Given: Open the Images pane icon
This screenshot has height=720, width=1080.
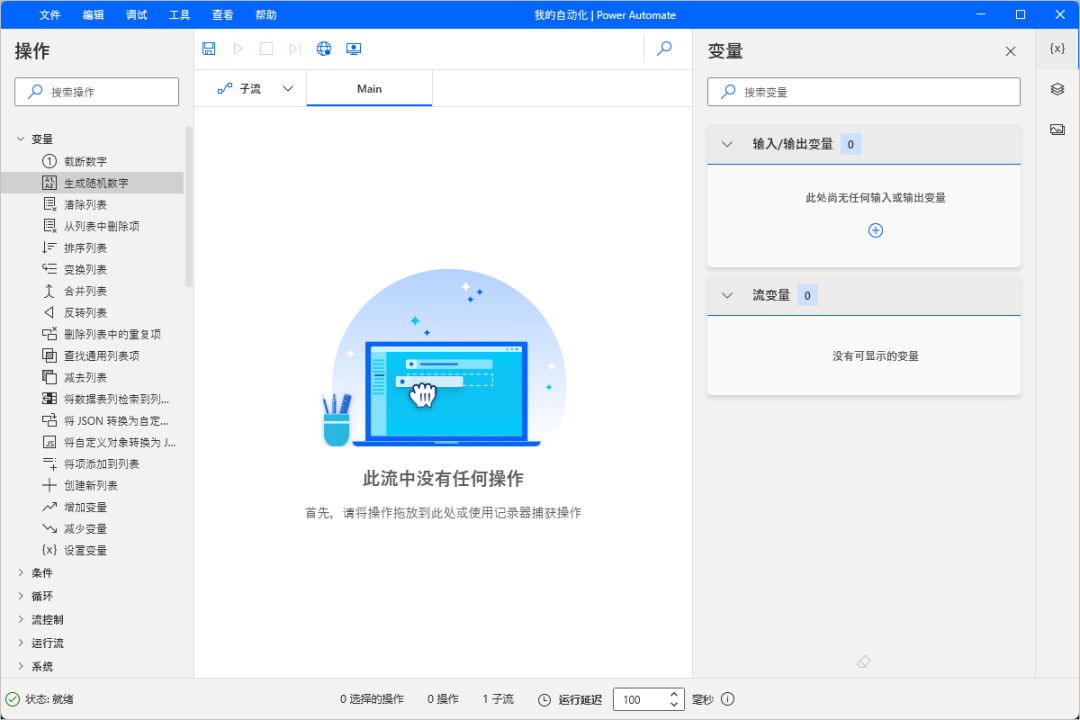Looking at the screenshot, I should point(1057,130).
